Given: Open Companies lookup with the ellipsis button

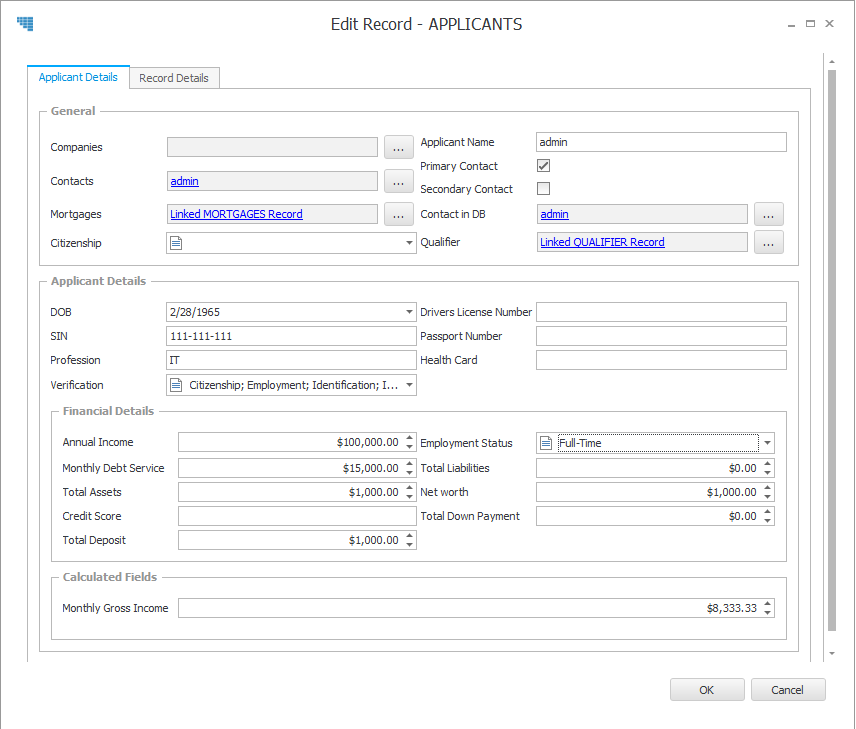Looking at the screenshot, I should pos(399,147).
